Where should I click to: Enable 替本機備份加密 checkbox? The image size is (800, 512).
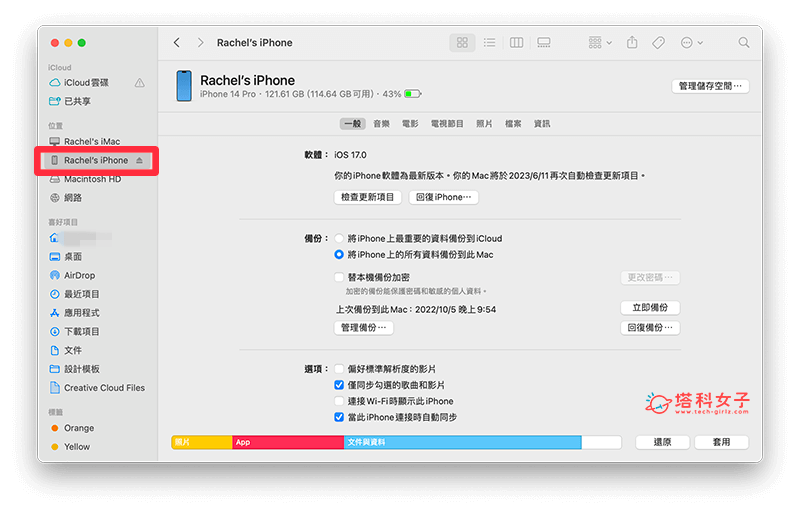(339, 277)
